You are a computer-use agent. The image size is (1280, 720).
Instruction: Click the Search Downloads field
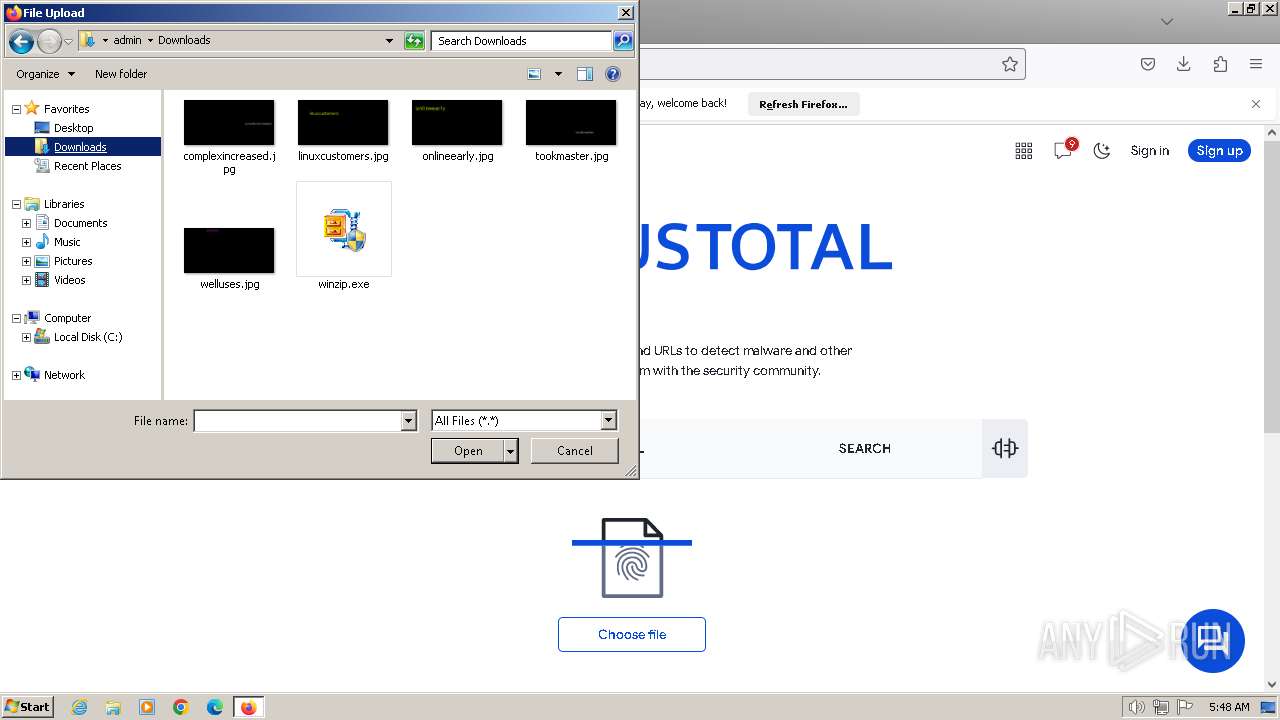coord(521,41)
